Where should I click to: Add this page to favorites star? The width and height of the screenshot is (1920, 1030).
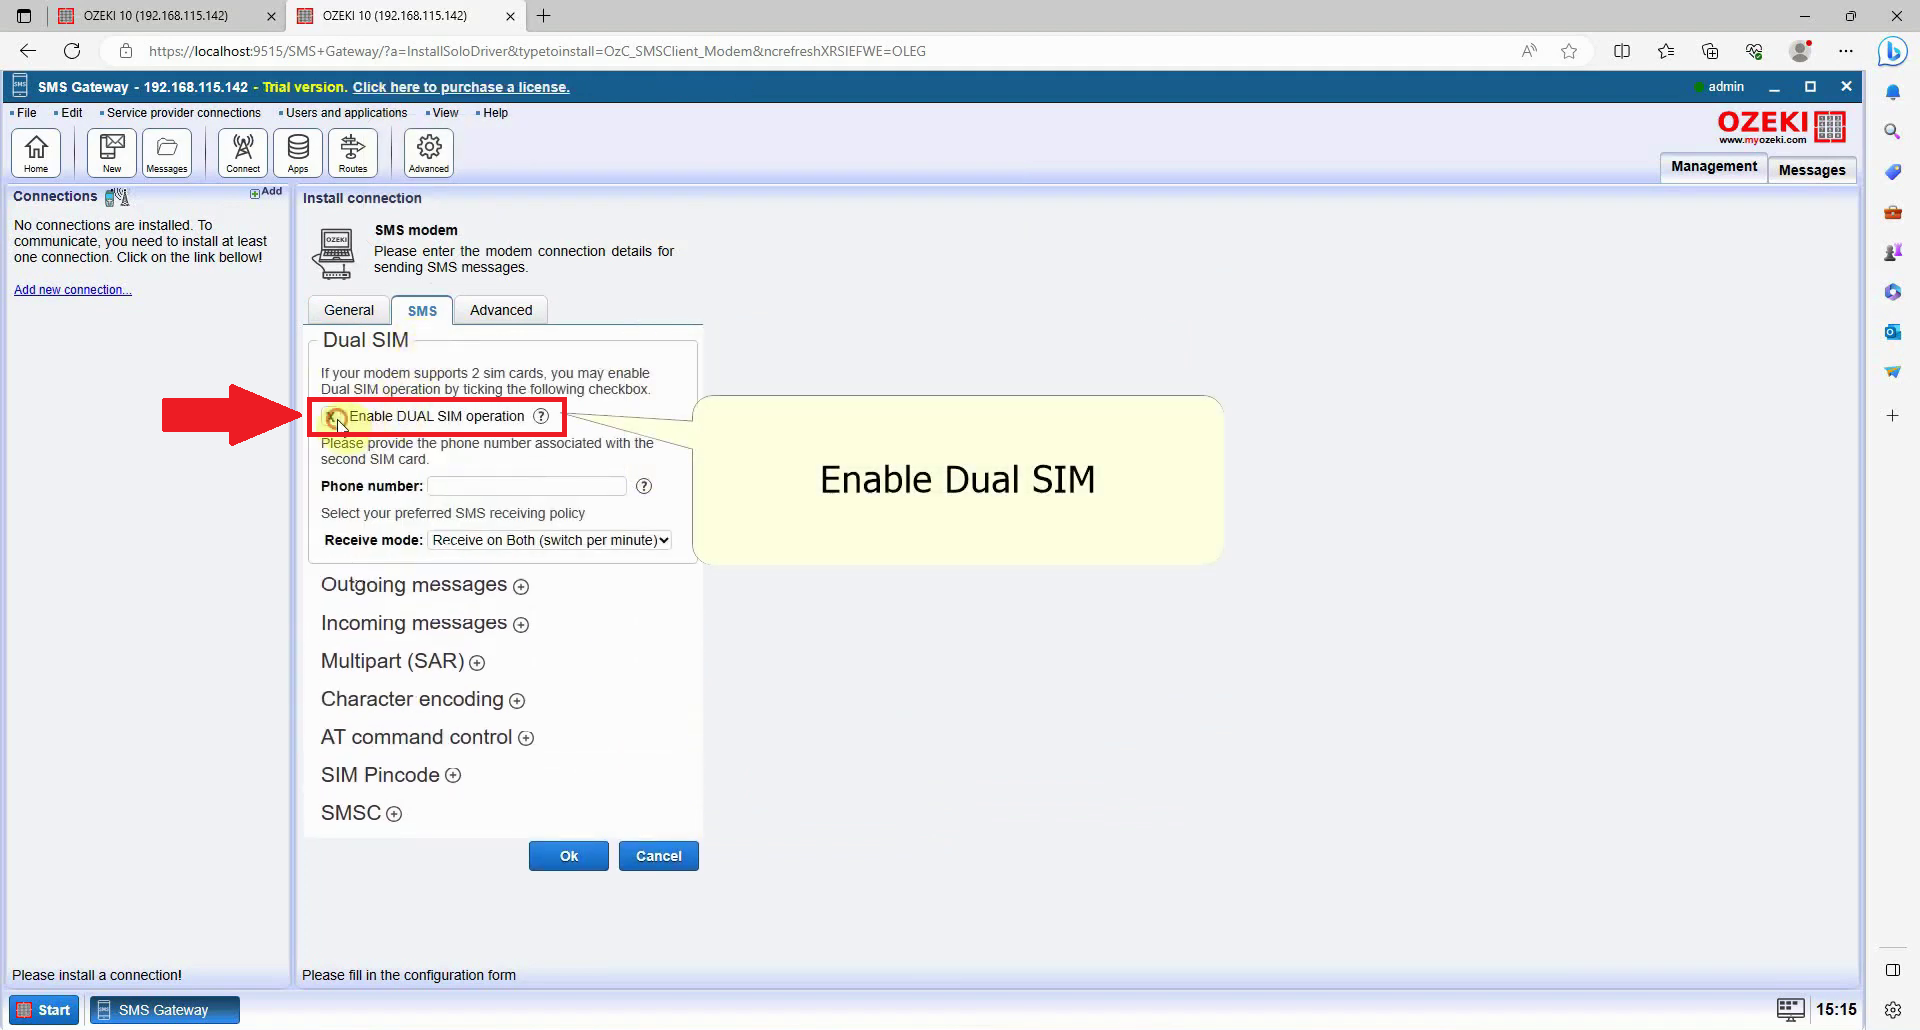(1569, 51)
